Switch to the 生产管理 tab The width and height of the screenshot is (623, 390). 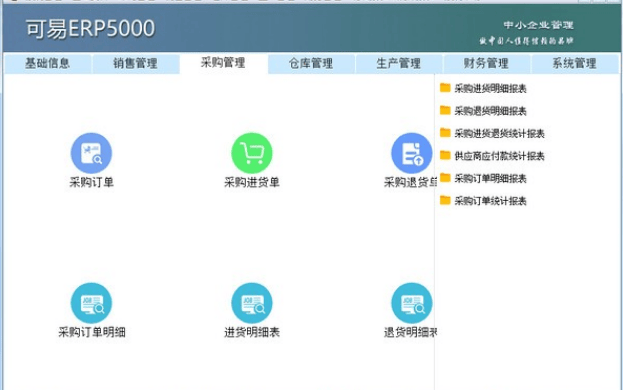point(399,64)
